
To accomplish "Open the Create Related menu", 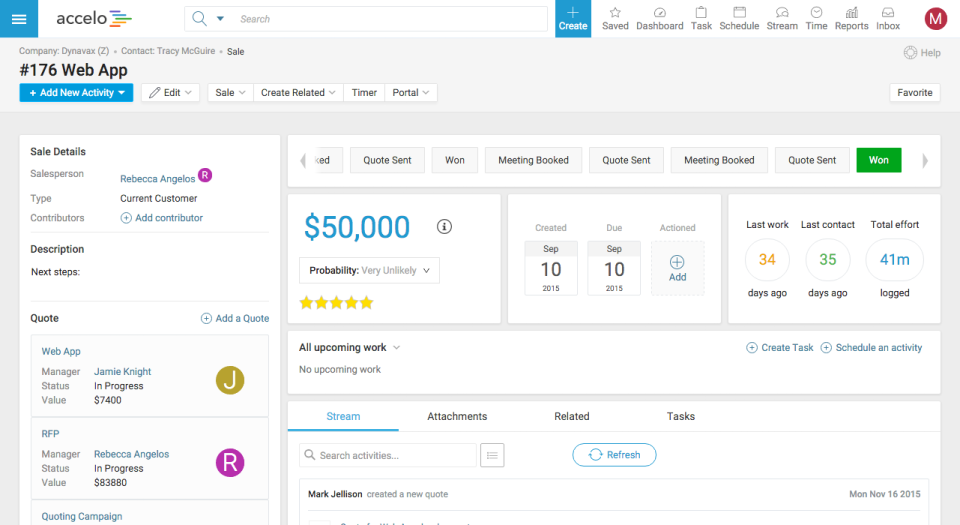I will (298, 93).
